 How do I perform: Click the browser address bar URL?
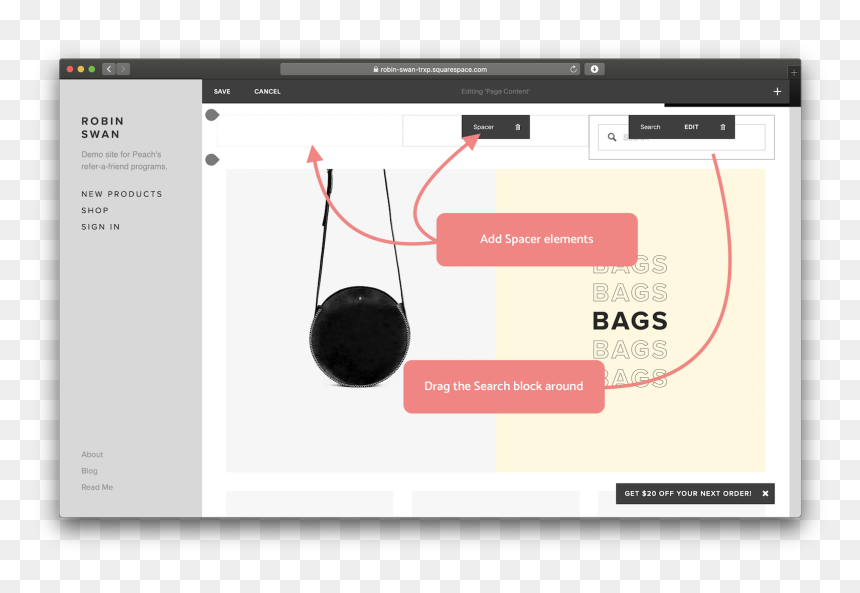tap(433, 70)
